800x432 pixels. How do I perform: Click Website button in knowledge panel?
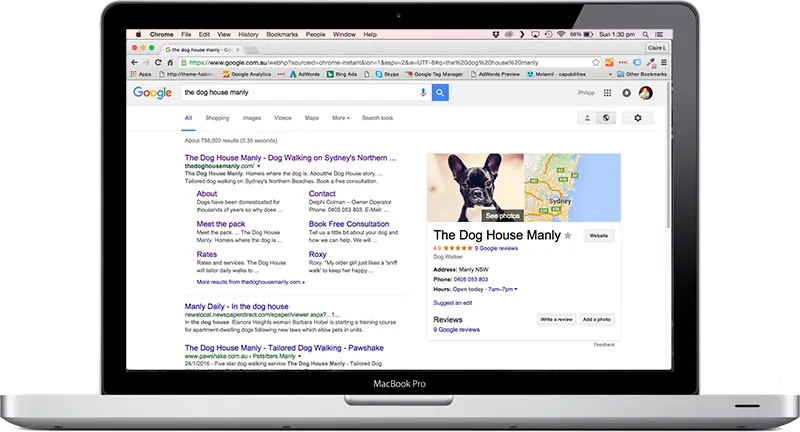pos(598,236)
